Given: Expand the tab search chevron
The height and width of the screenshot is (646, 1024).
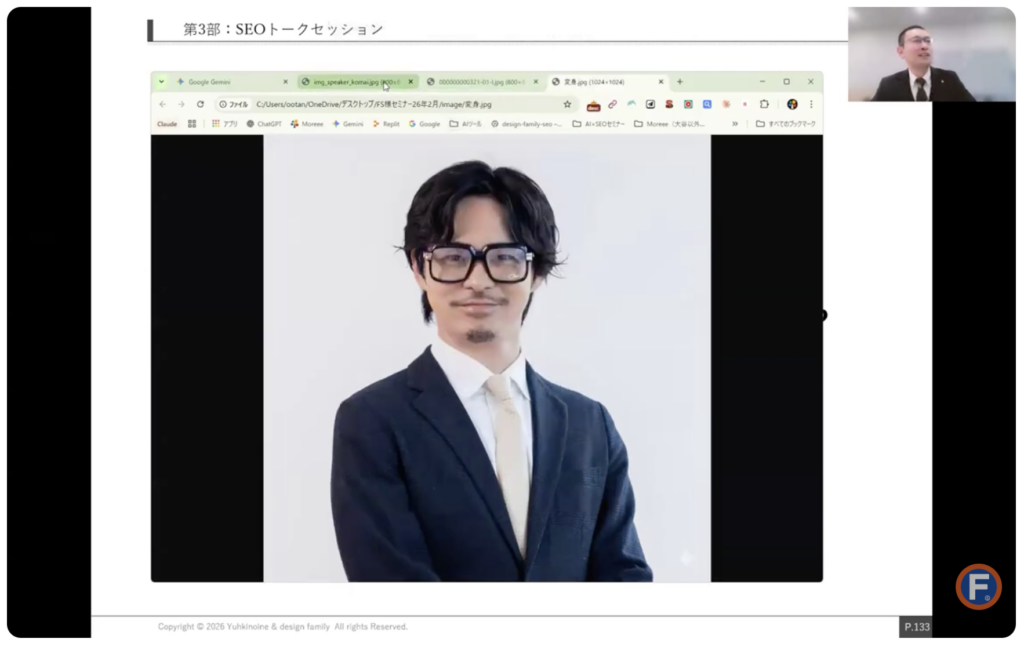Looking at the screenshot, I should click(162, 82).
